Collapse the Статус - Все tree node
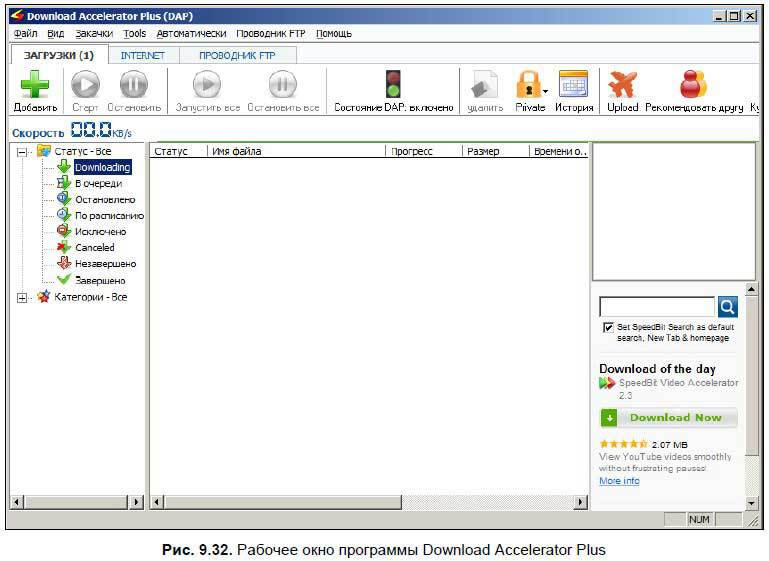Image resolution: width=769 pixels, height=561 pixels. [x=22, y=151]
